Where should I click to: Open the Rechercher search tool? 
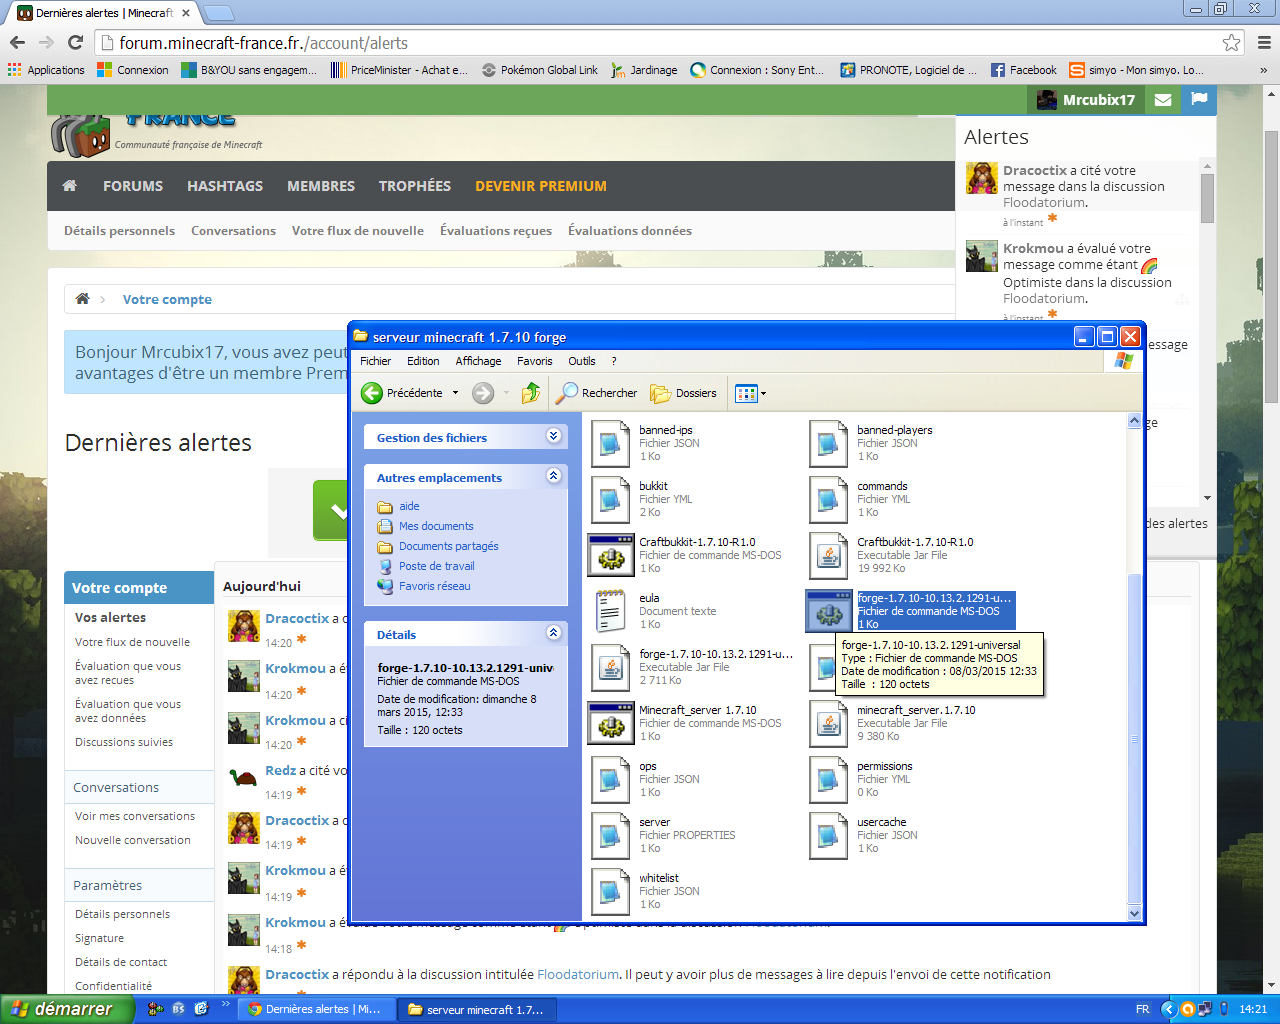(x=598, y=393)
